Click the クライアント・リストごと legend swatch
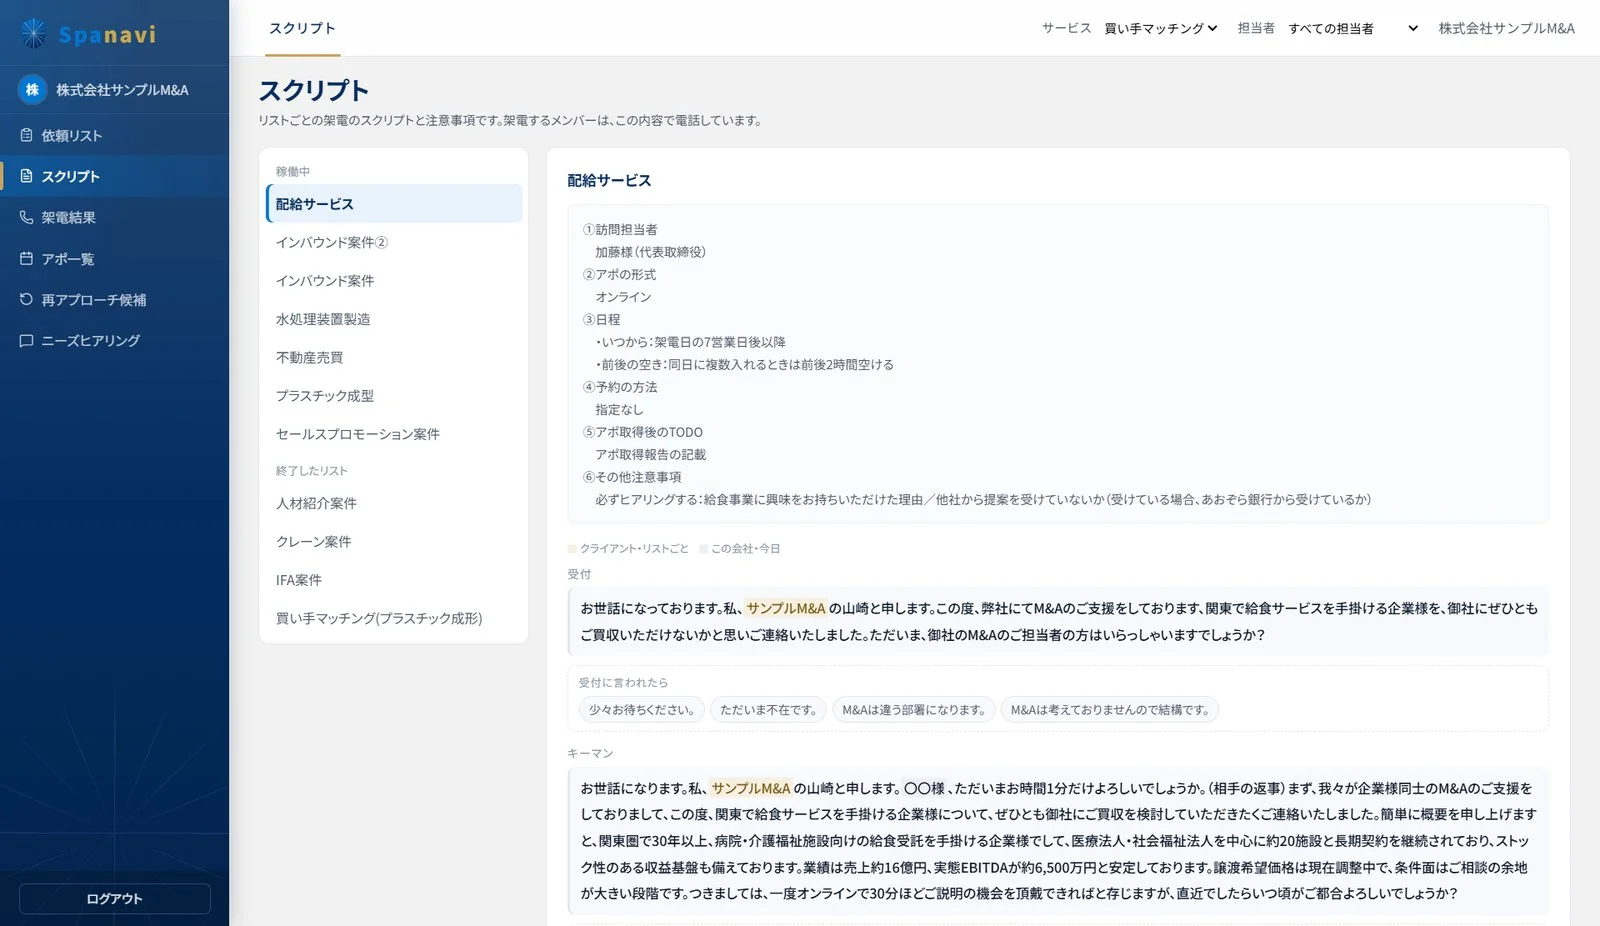The image size is (1600, 926). coord(572,549)
